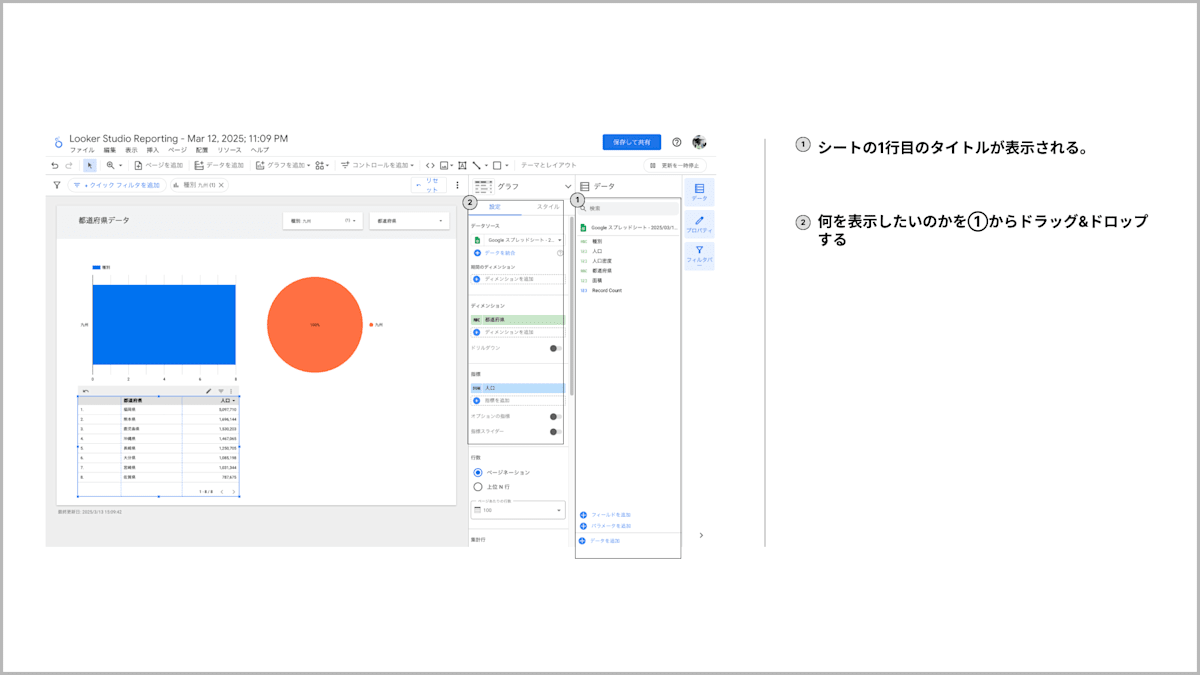This screenshot has width=1200, height=675.
Task: Toggle the ドリルダウン switch
Action: tap(555, 348)
